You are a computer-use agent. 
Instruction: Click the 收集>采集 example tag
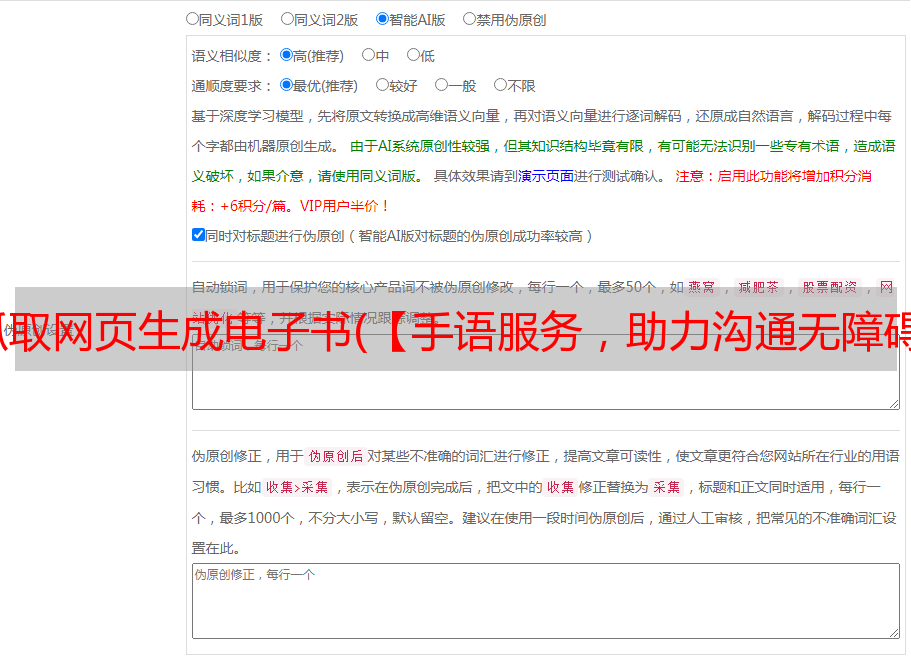297,487
